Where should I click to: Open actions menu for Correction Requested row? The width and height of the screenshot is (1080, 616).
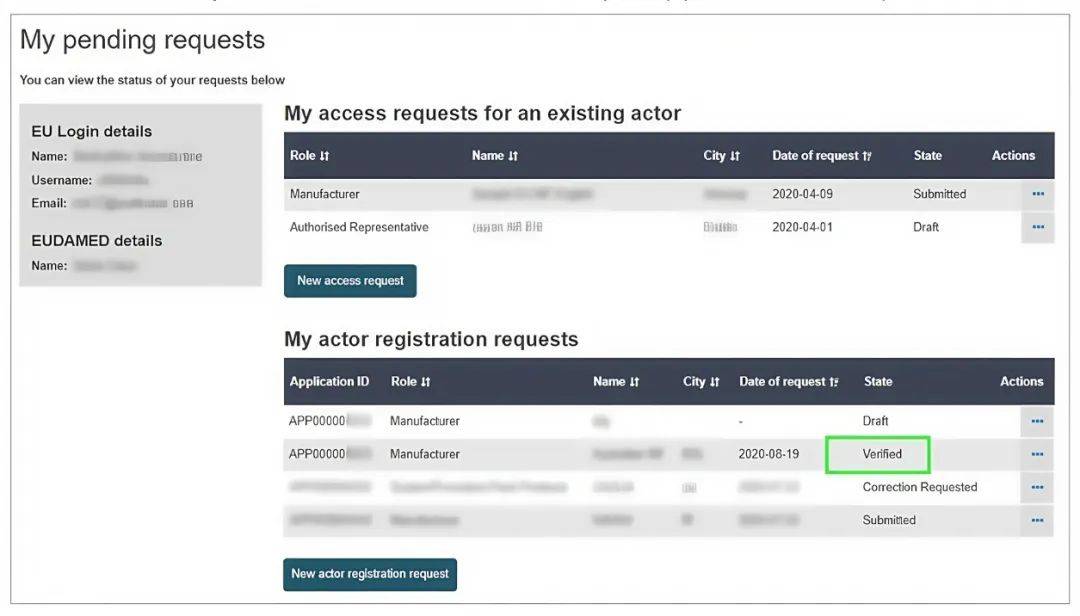1037,487
